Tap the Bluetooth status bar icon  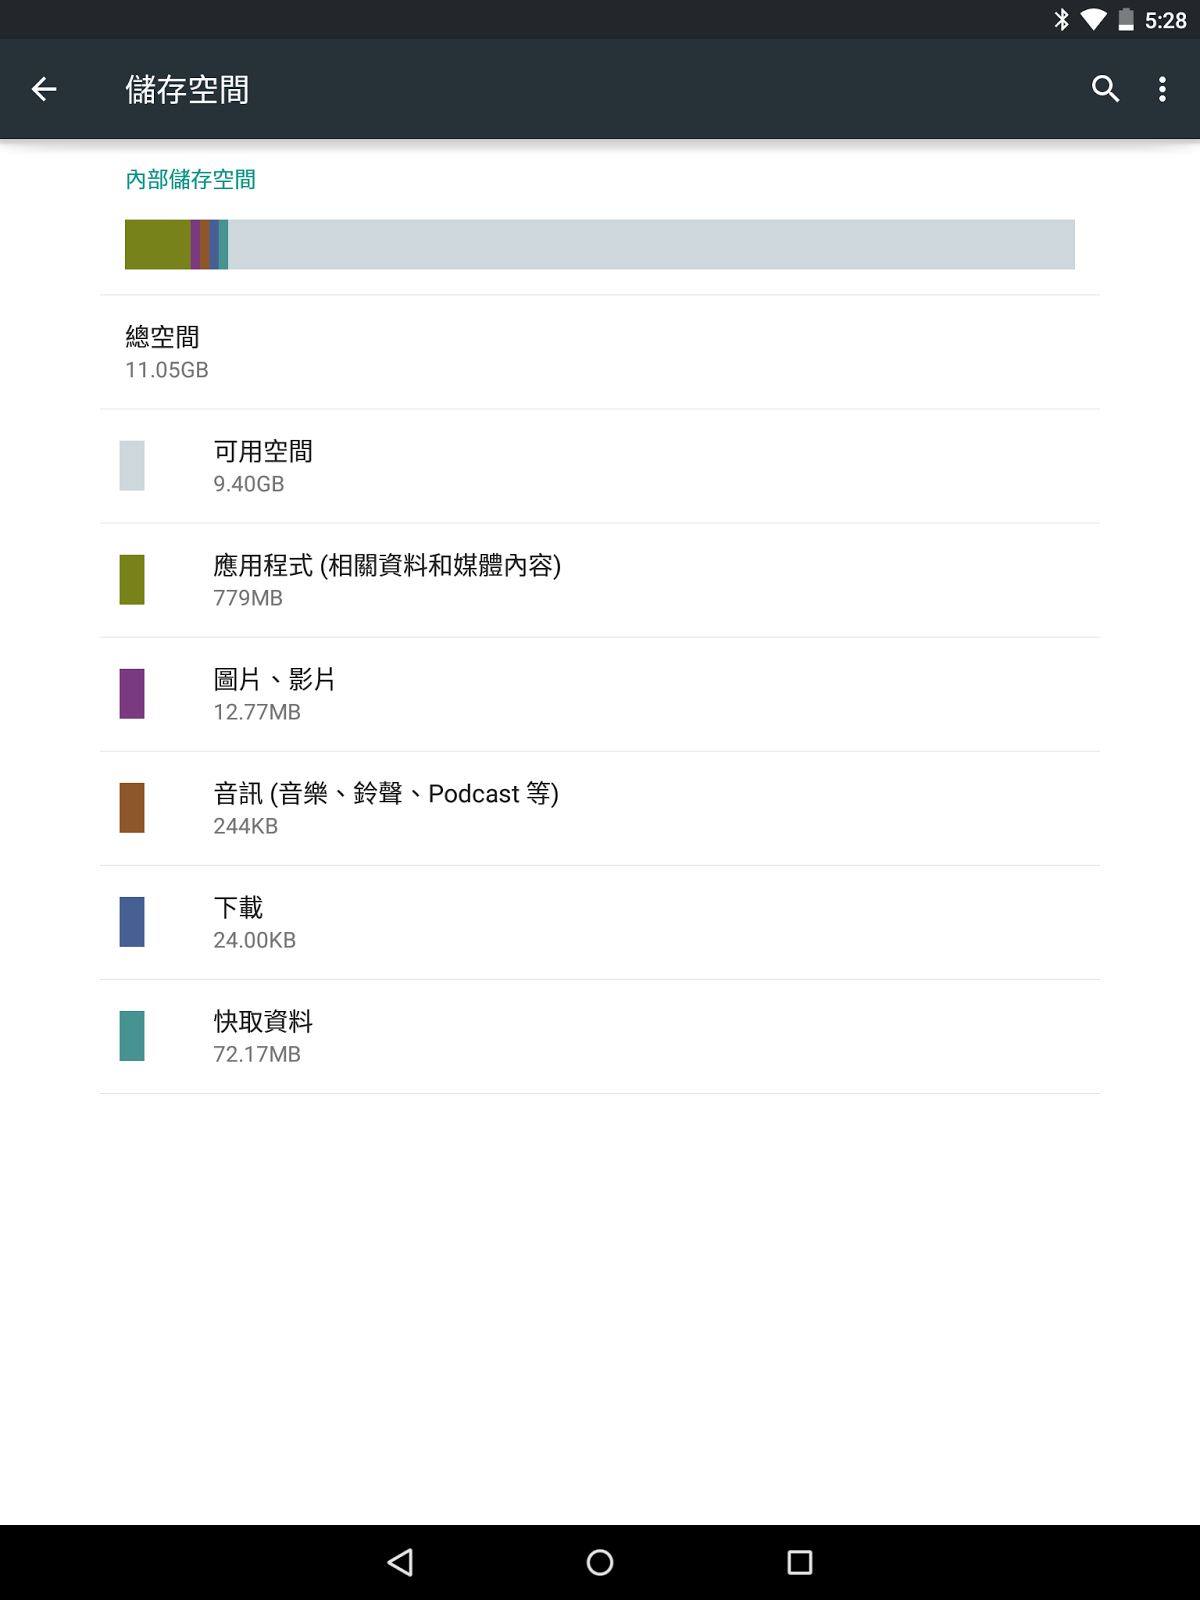1061,20
